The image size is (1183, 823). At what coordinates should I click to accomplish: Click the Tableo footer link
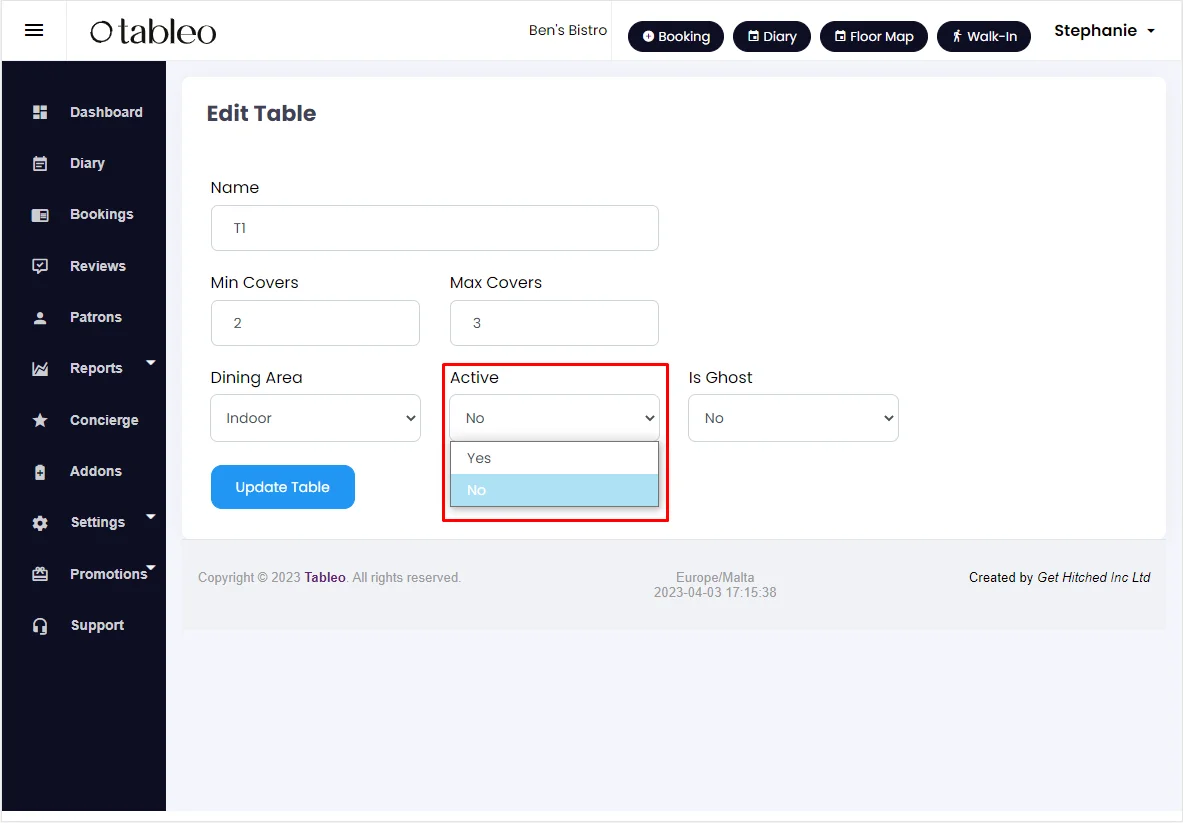click(x=325, y=578)
